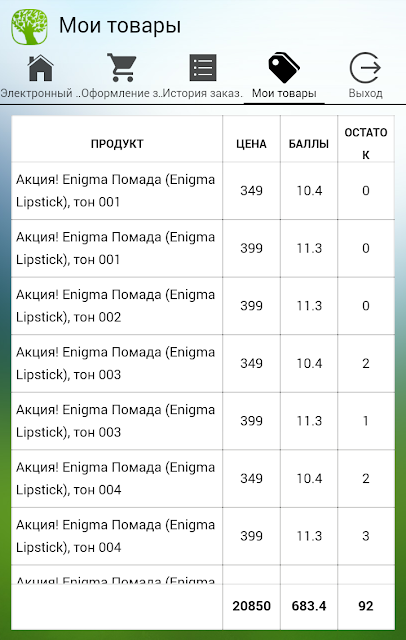Tap the green tree app logo
The height and width of the screenshot is (640, 406).
(x=29, y=26)
